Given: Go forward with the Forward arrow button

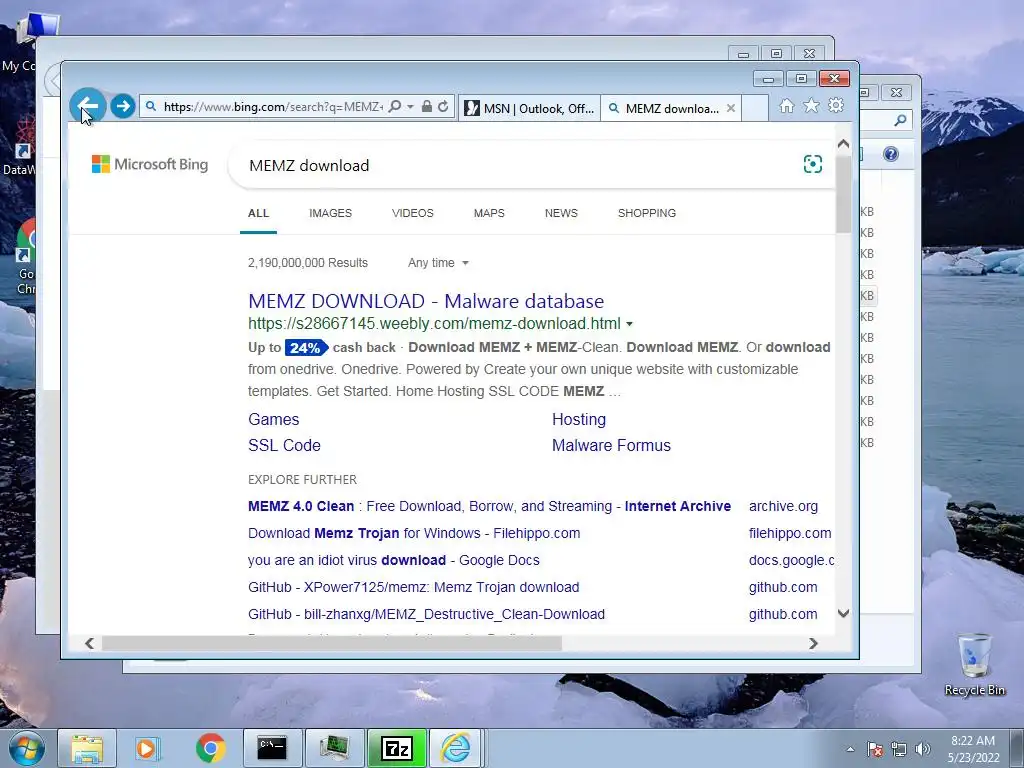Looking at the screenshot, I should pos(122,106).
